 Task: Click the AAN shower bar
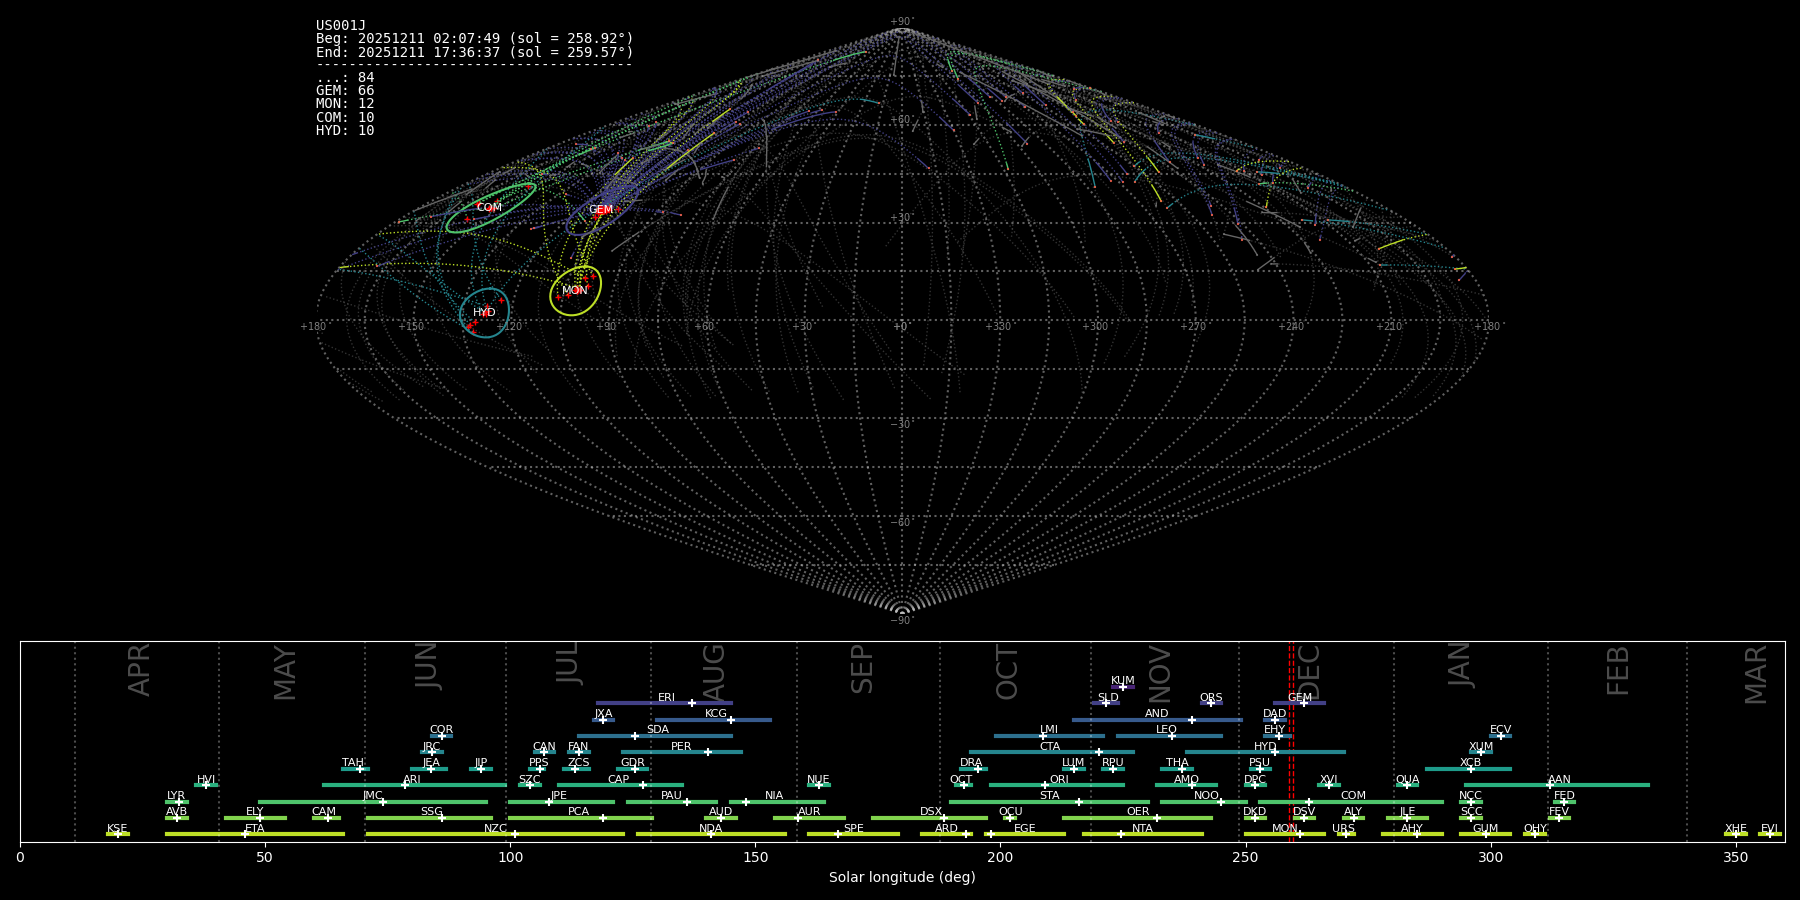(1557, 785)
